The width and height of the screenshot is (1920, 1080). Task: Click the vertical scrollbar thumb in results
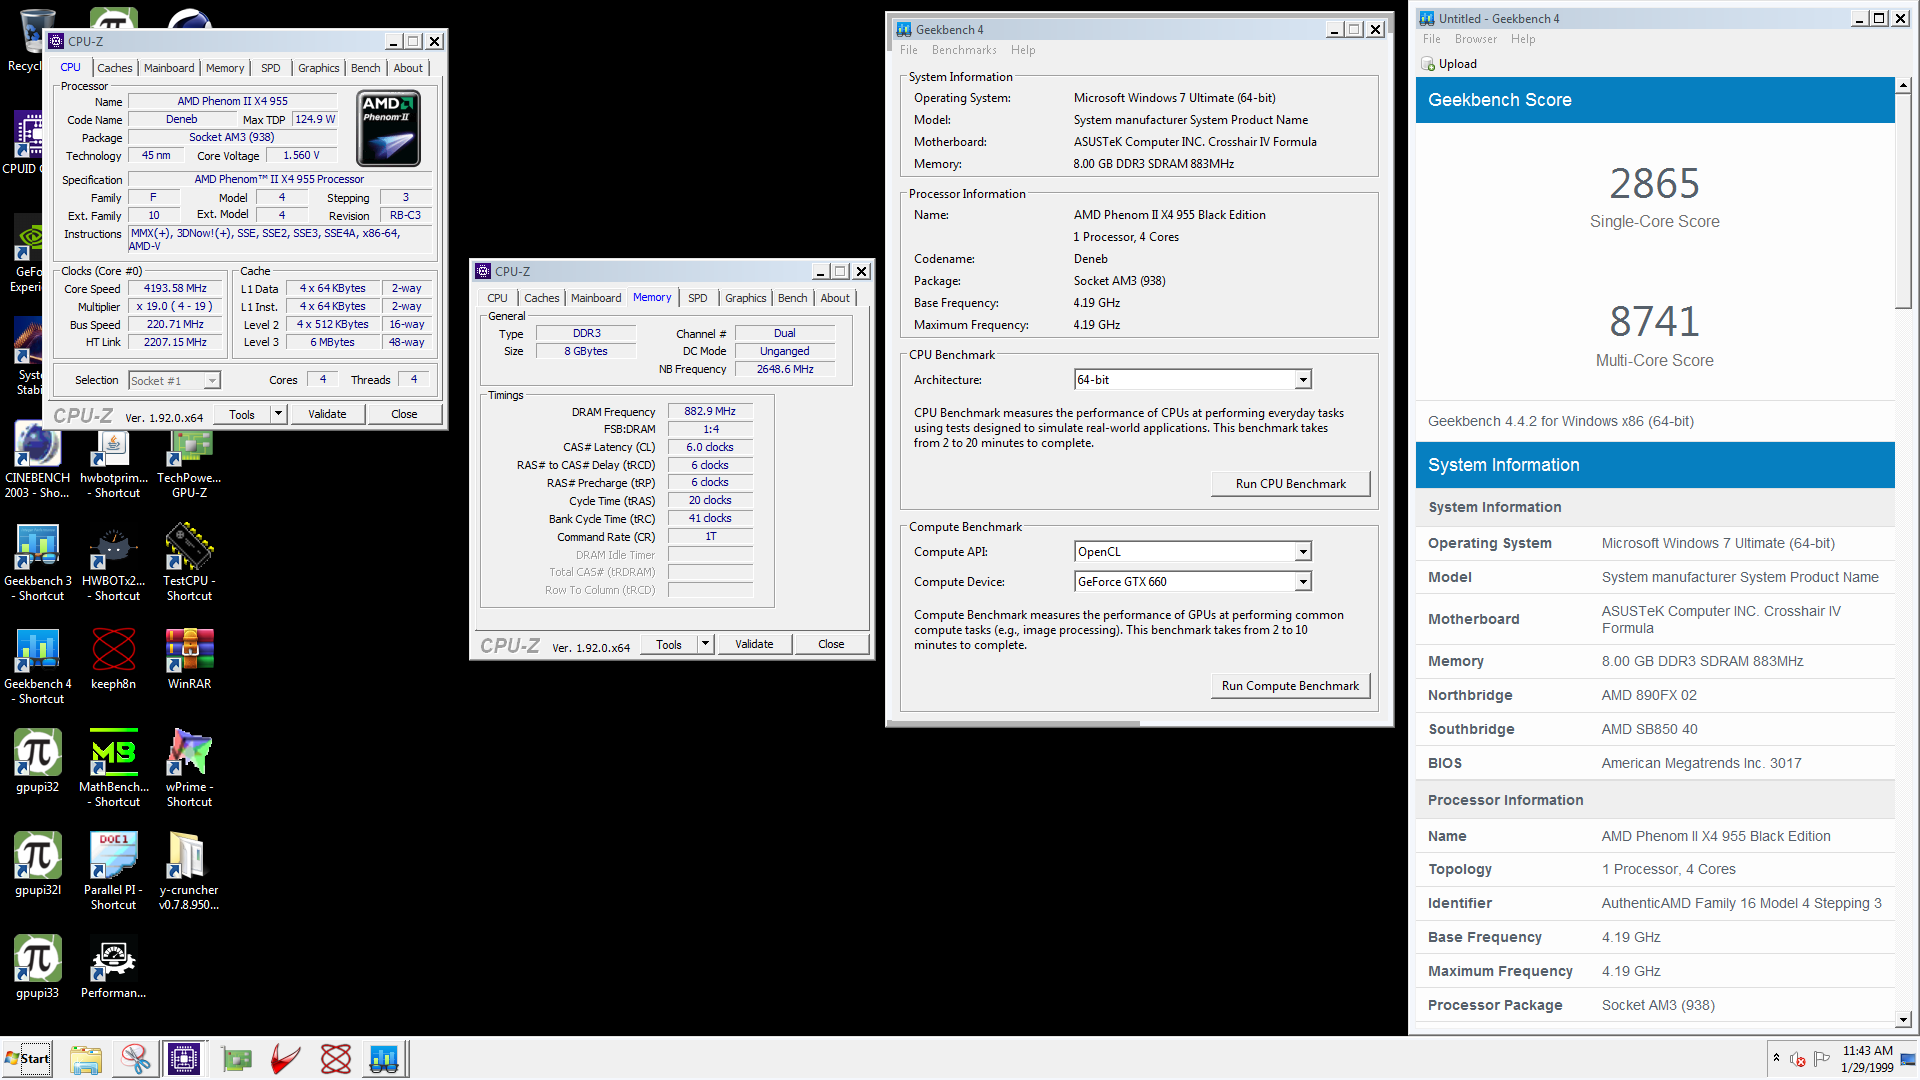[x=1903, y=202]
